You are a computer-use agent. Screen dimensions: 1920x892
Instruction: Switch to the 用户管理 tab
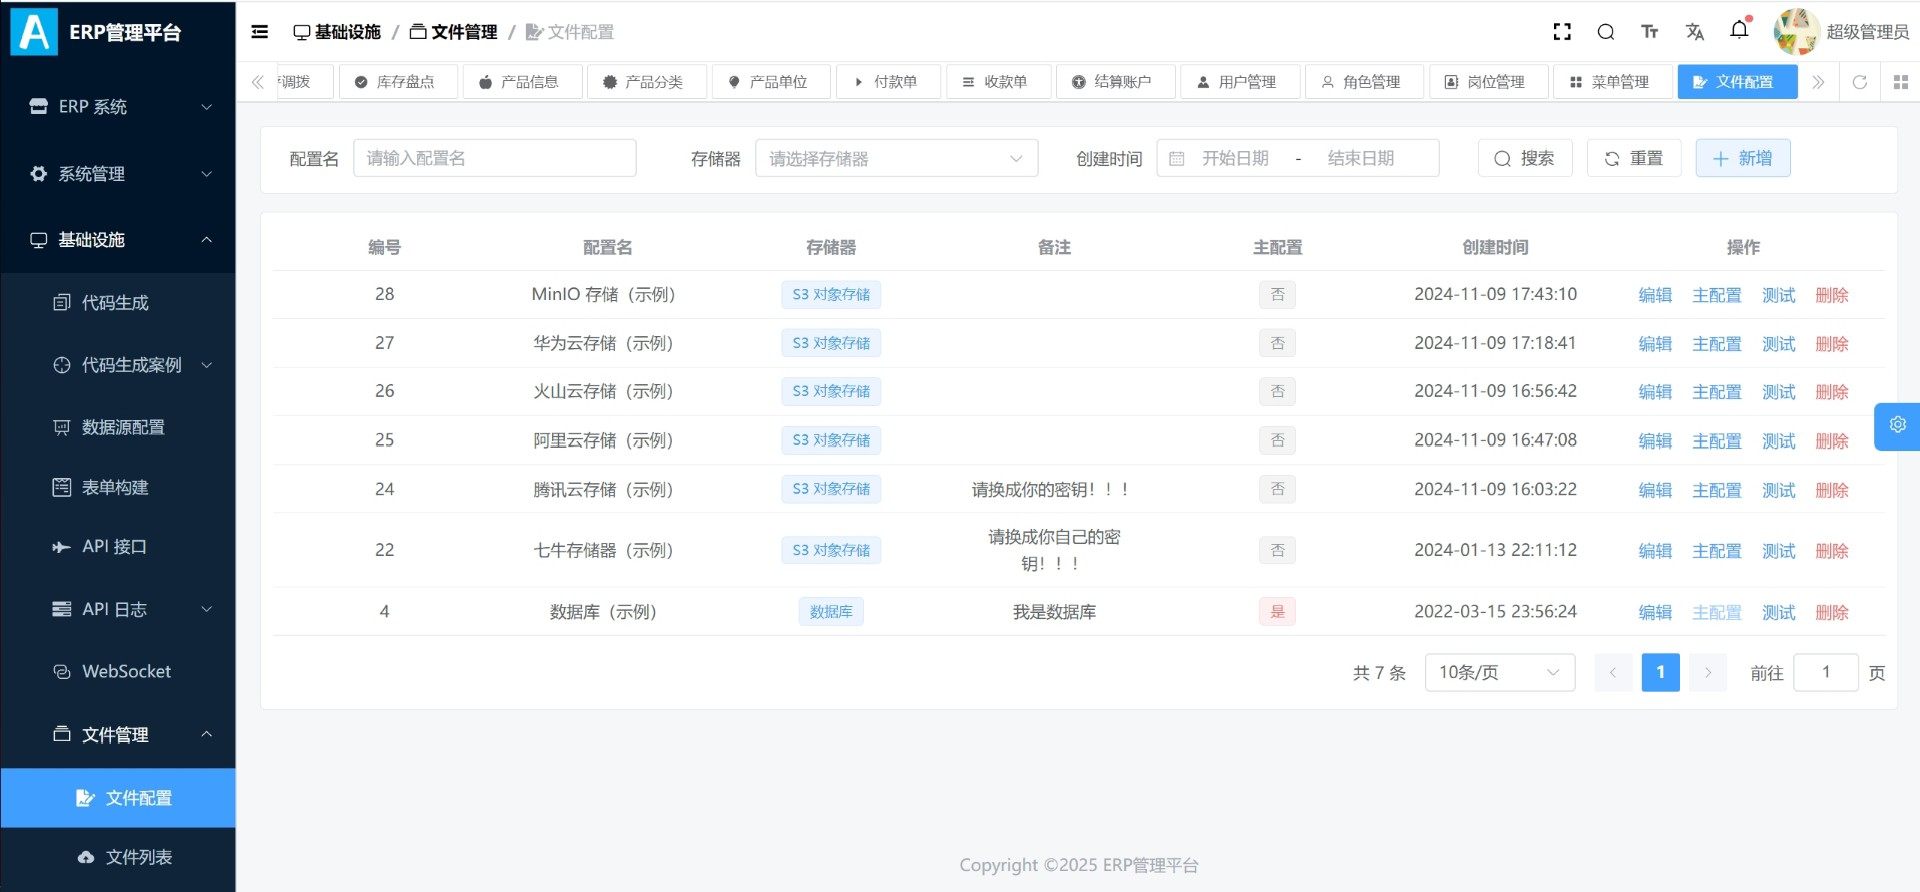[x=1240, y=82]
